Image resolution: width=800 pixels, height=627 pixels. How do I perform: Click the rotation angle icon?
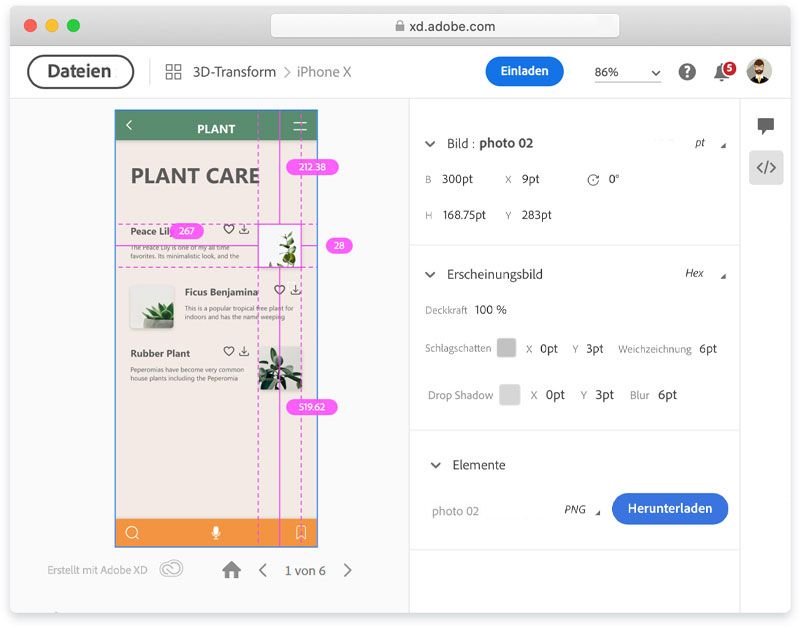[x=593, y=180]
